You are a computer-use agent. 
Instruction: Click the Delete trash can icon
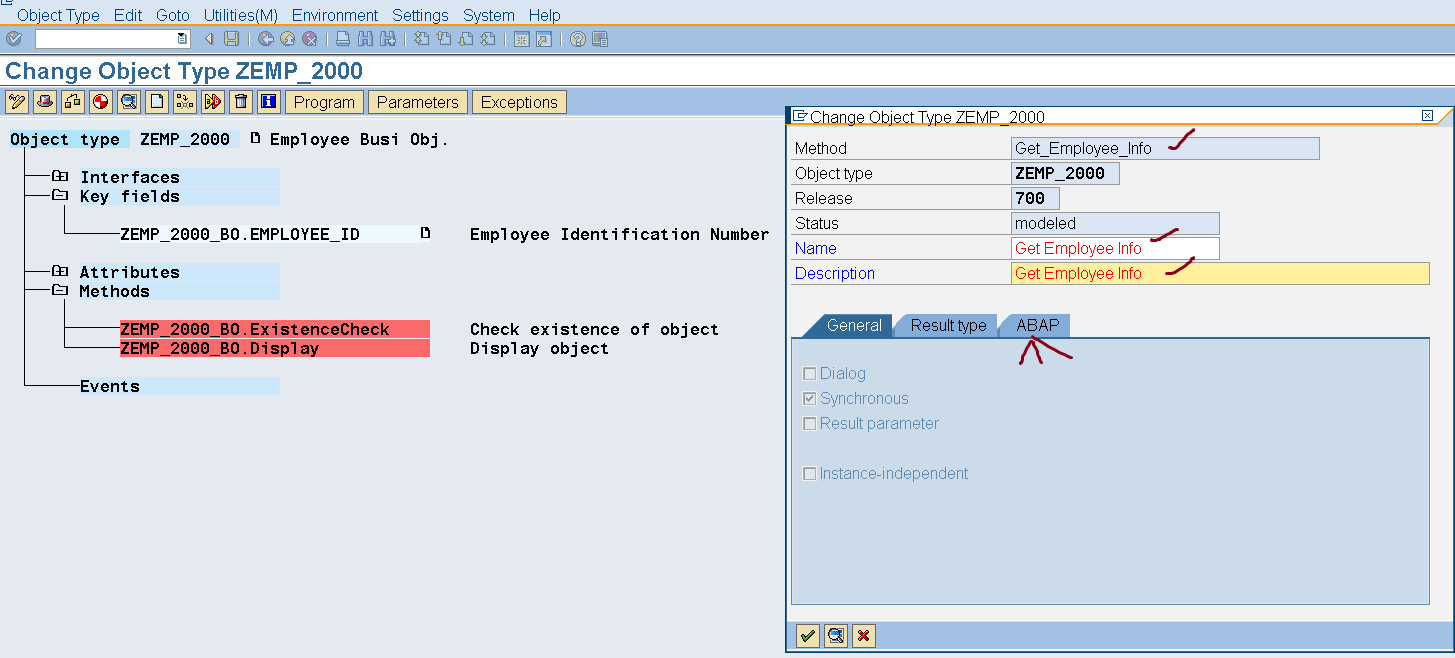coord(240,102)
